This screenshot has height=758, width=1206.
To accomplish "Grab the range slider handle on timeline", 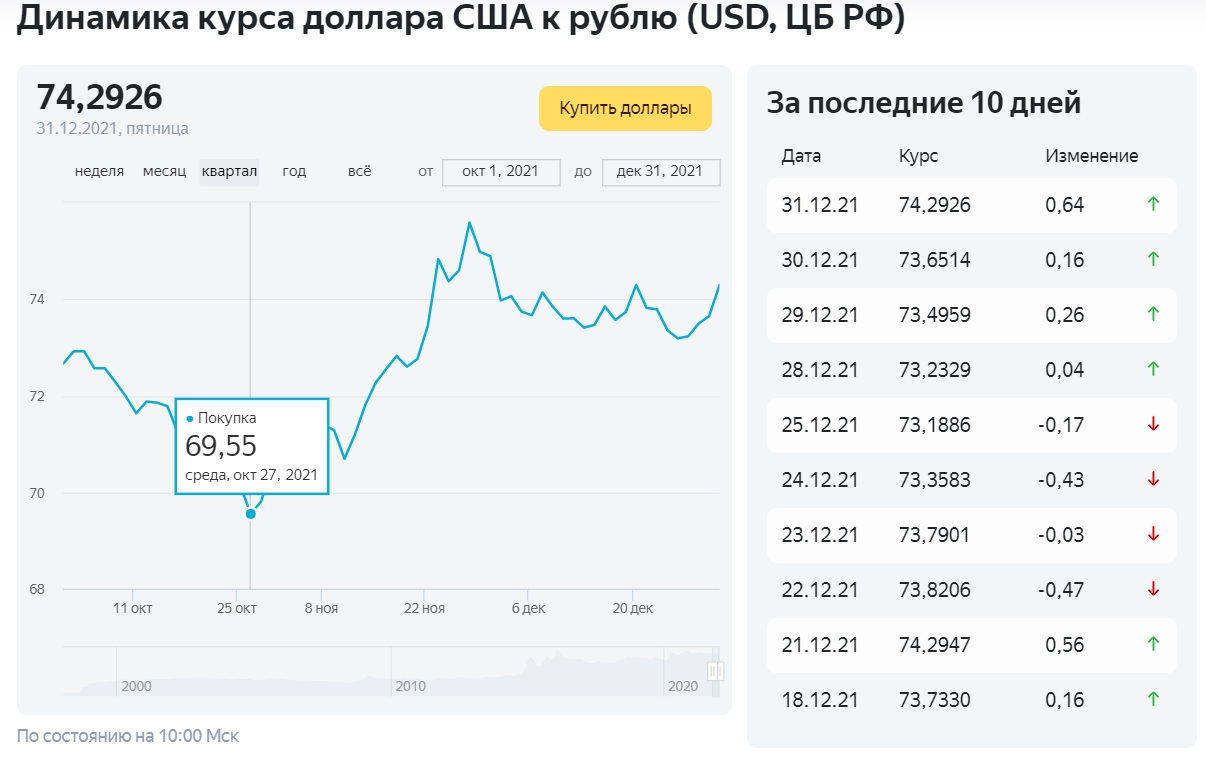I will coord(715,671).
